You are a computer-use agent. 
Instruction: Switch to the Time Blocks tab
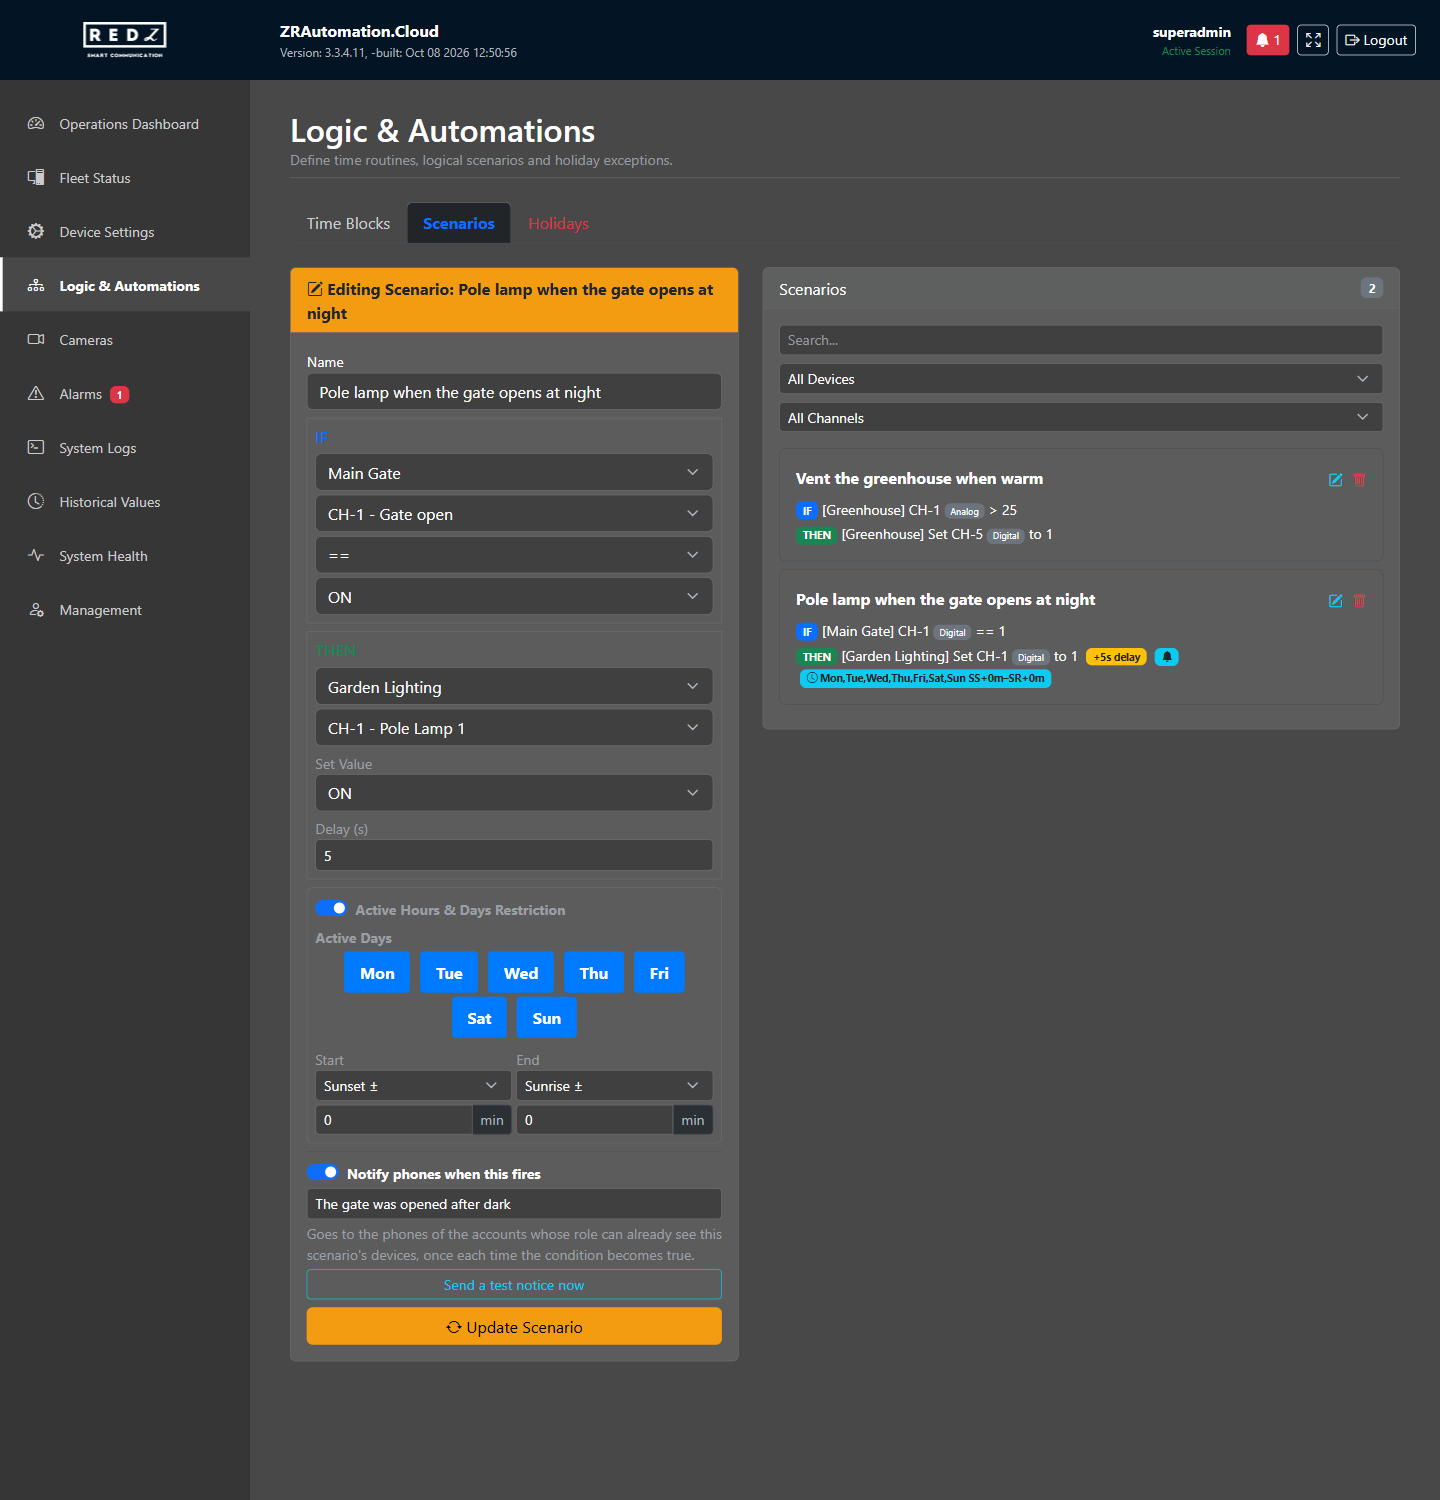[348, 223]
